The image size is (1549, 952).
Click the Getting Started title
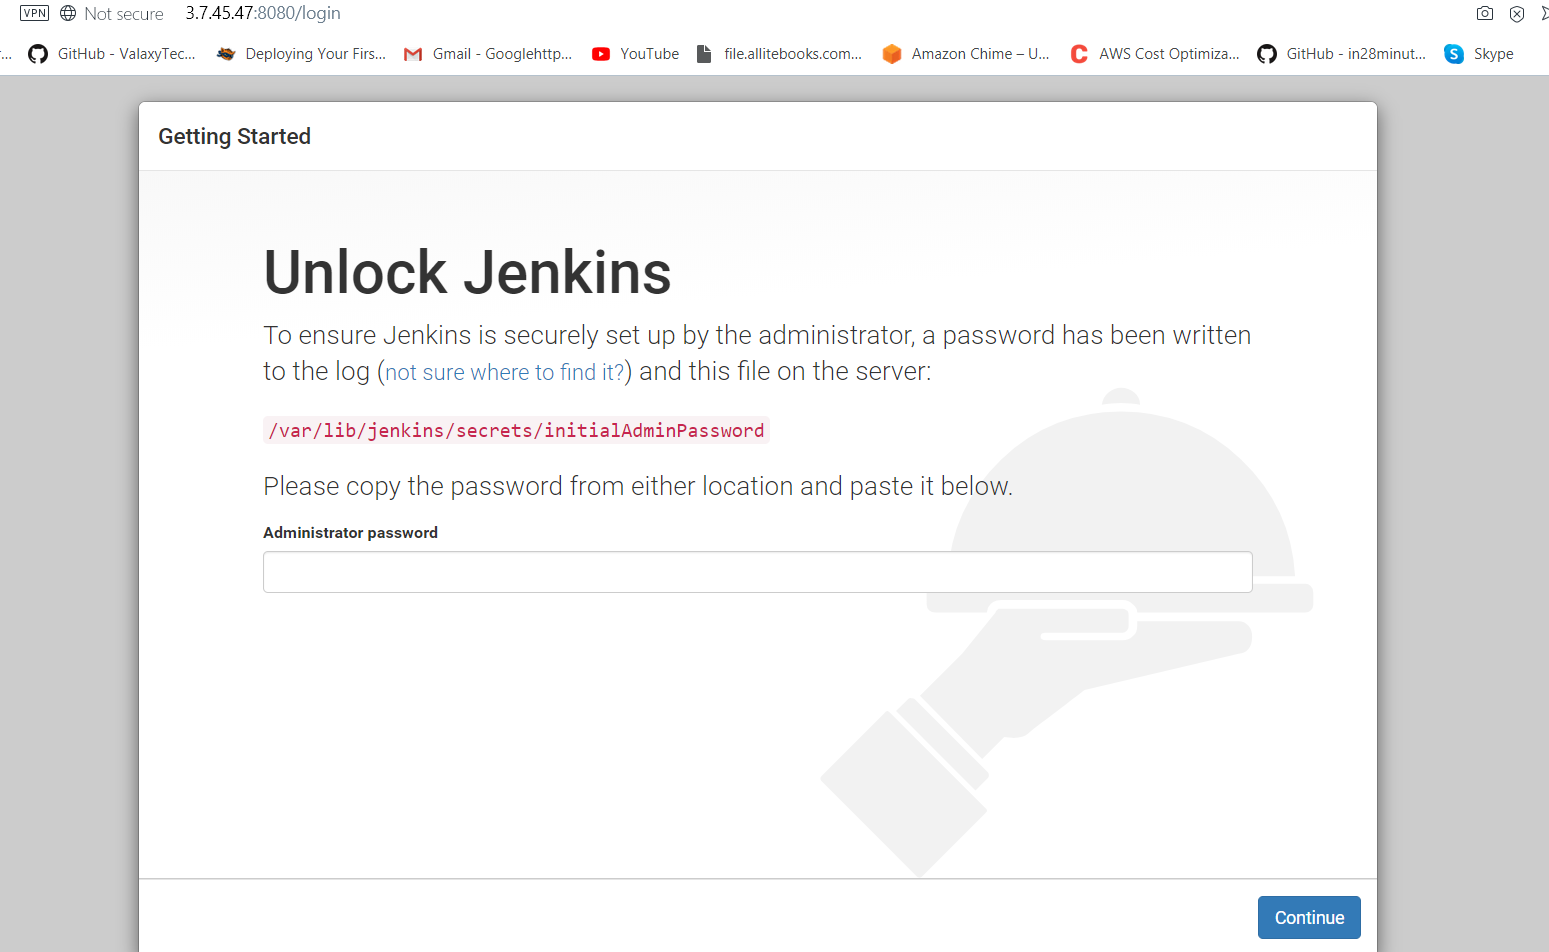tap(234, 136)
